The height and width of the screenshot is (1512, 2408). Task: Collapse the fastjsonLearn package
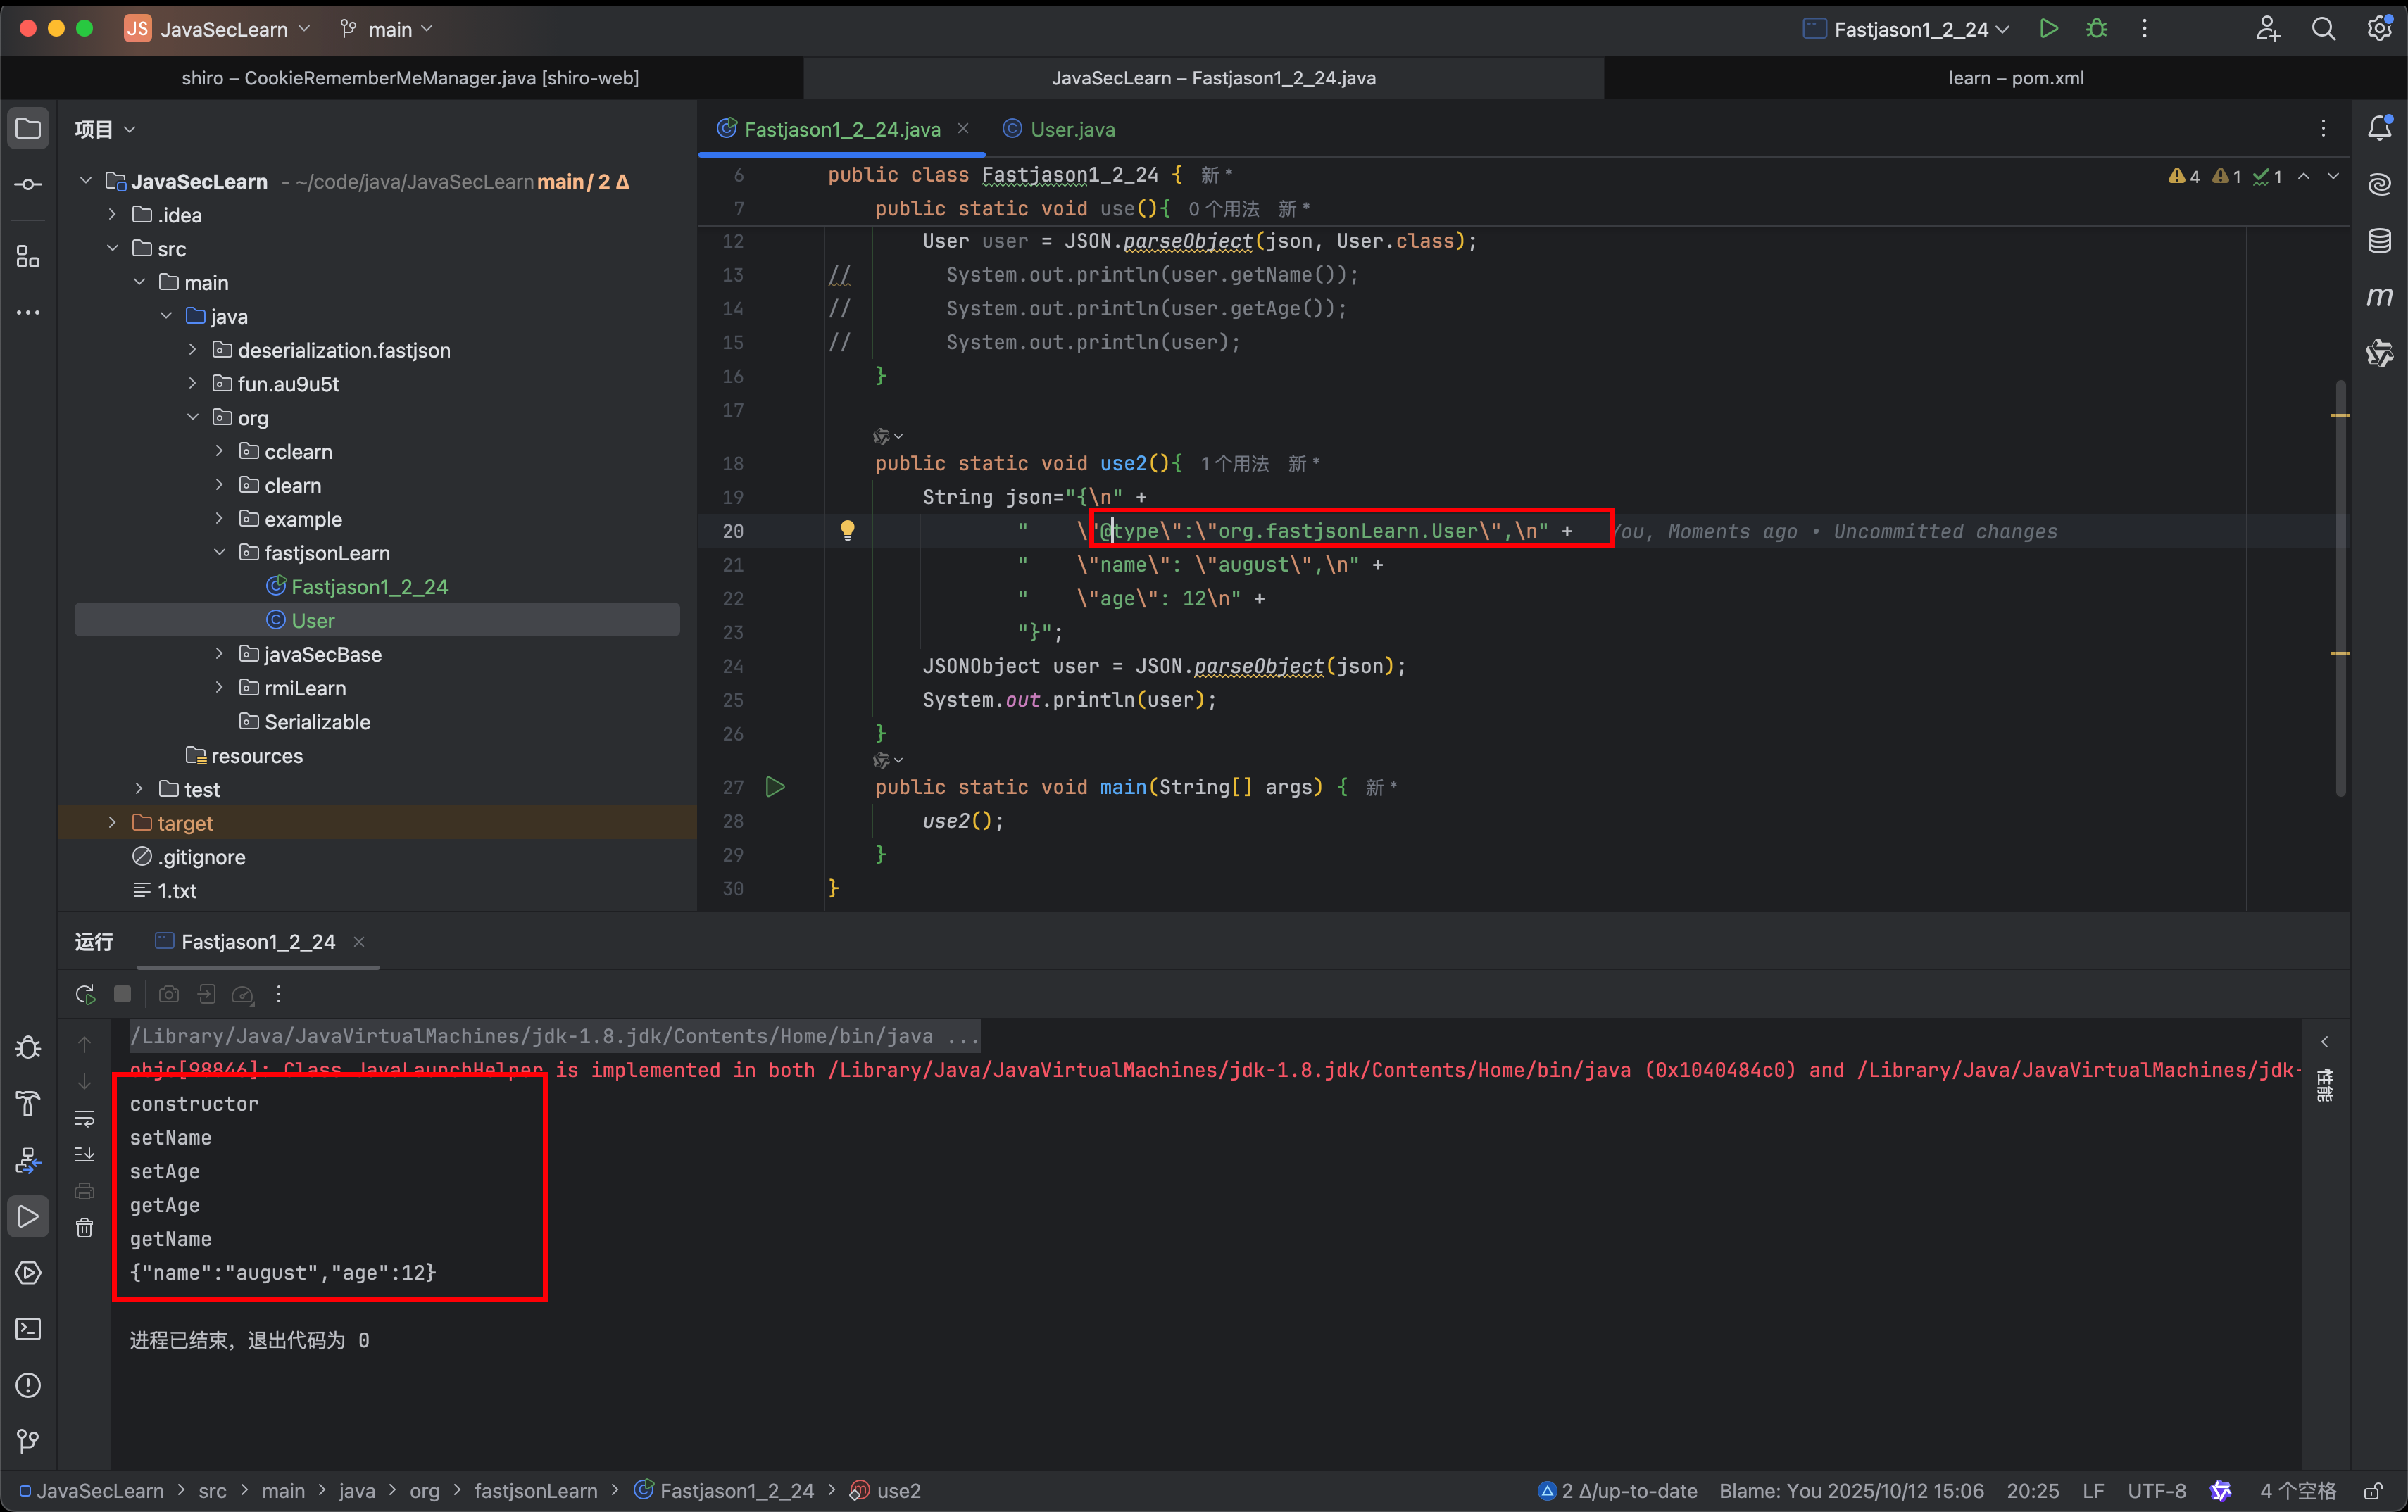click(x=219, y=553)
